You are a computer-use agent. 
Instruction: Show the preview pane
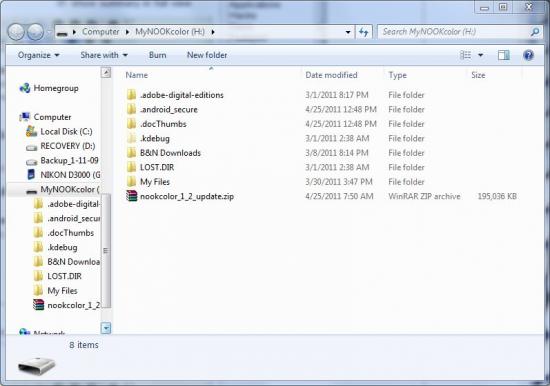click(504, 55)
